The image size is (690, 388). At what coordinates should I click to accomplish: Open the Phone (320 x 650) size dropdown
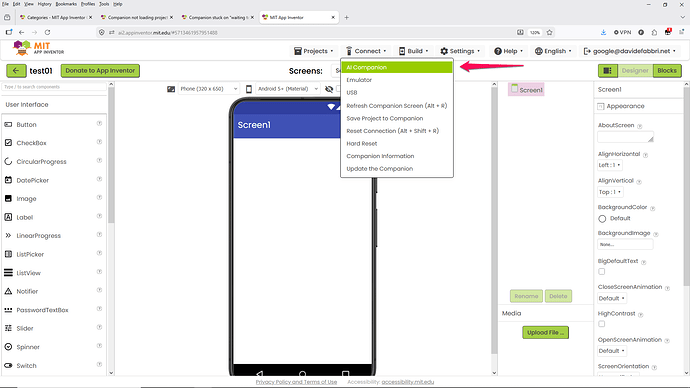coord(209,89)
